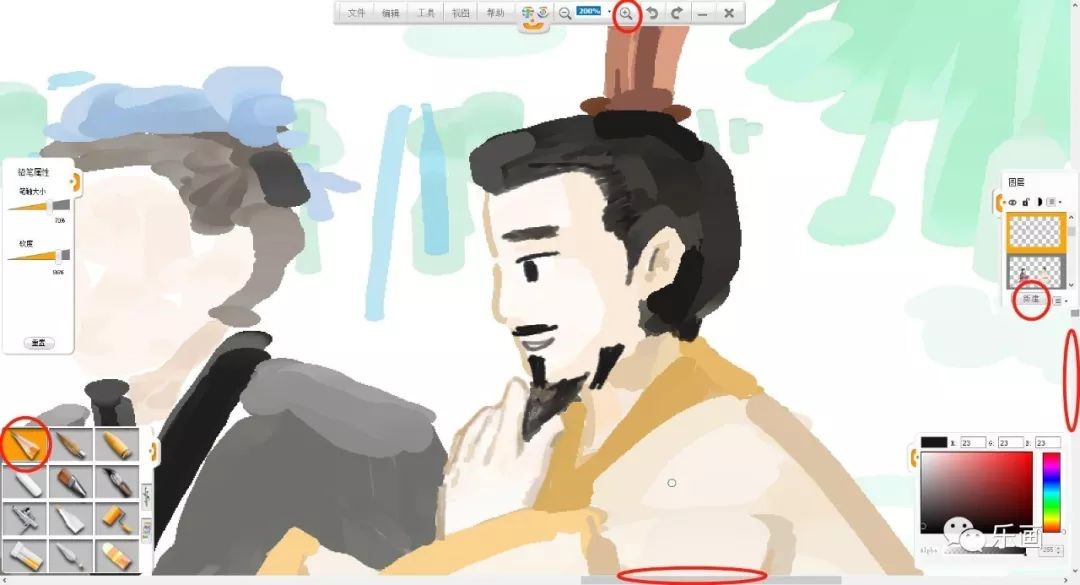
Task: Select the ink fountain pen tool
Action: (x=117, y=482)
